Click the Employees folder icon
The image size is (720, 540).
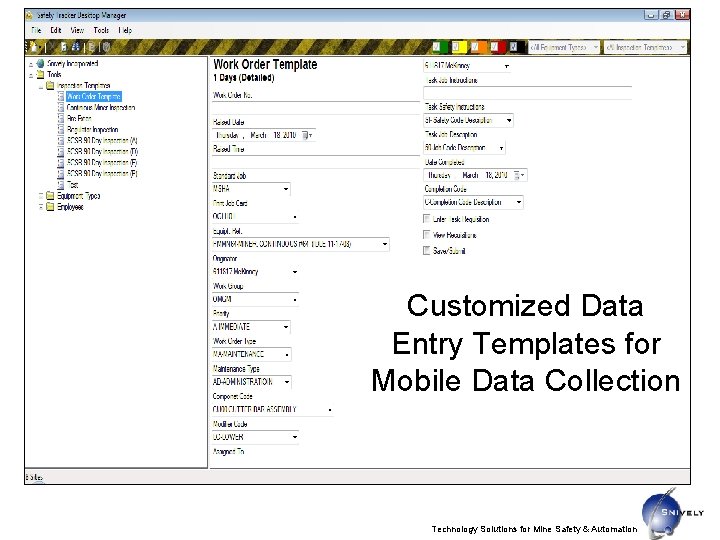pyautogui.click(x=50, y=207)
